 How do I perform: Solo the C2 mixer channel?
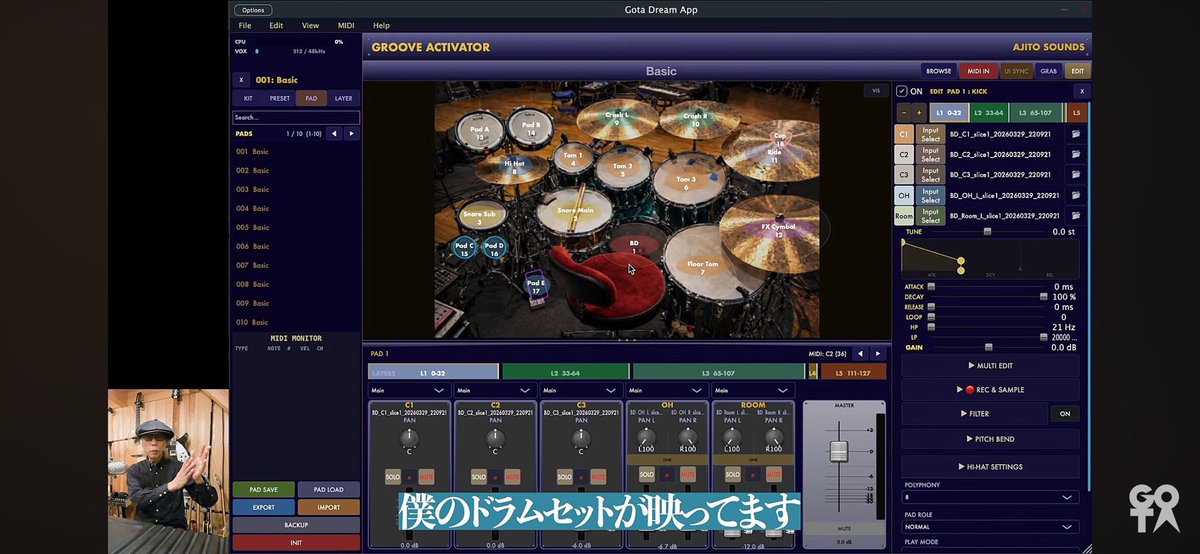pos(479,476)
